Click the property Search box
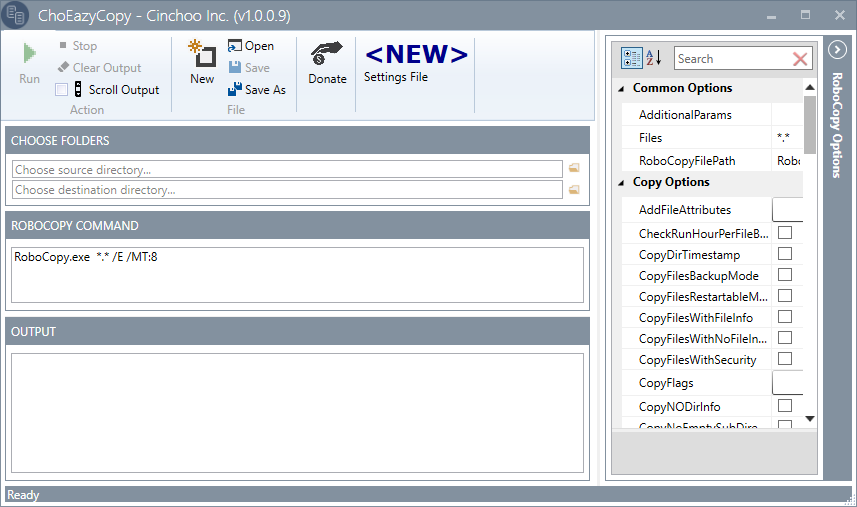The image size is (857, 507). coord(732,58)
